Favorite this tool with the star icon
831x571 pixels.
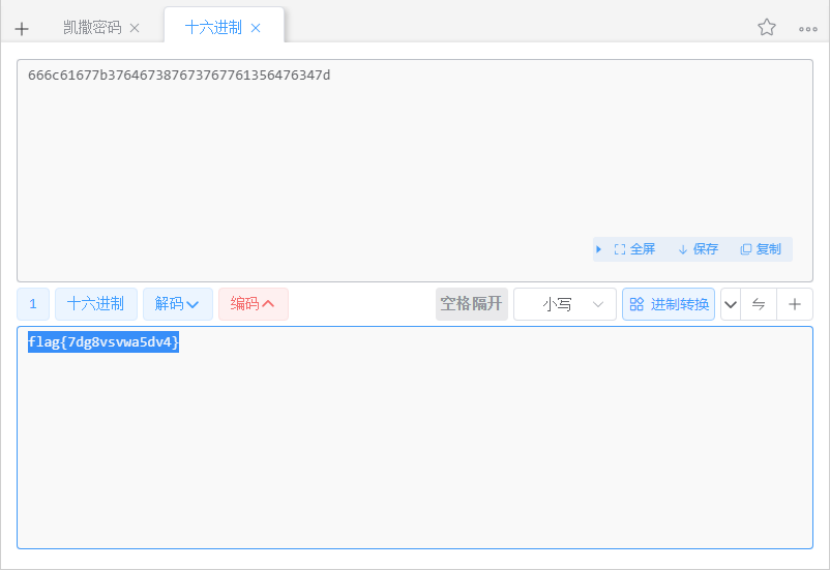tap(766, 27)
